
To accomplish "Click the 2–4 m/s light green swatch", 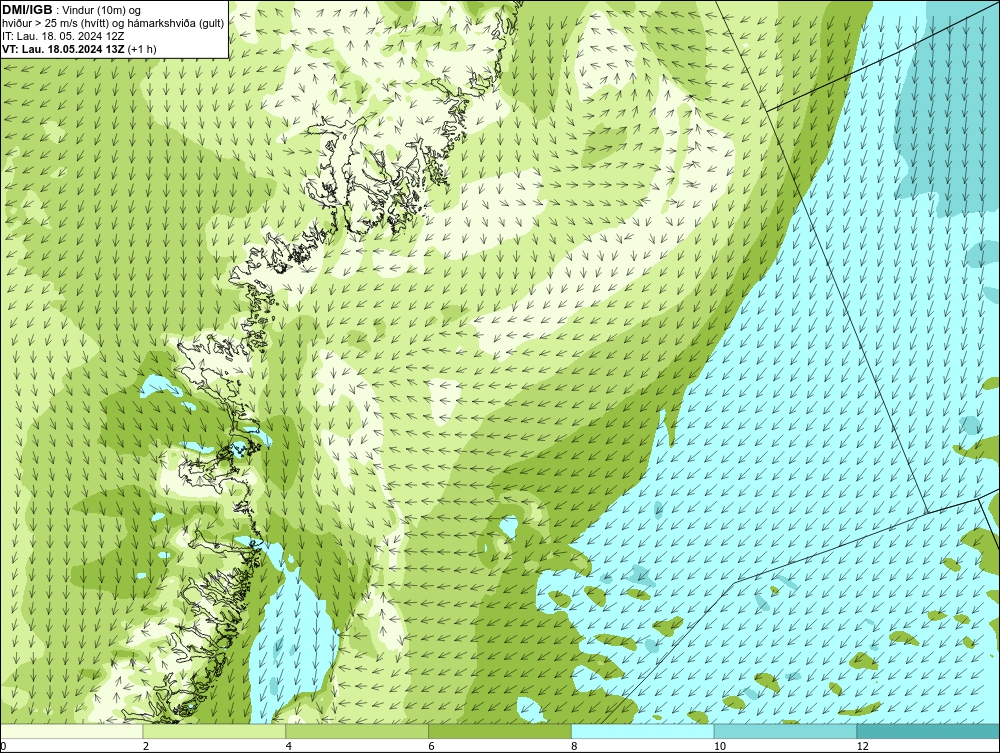I will (x=214, y=731).
